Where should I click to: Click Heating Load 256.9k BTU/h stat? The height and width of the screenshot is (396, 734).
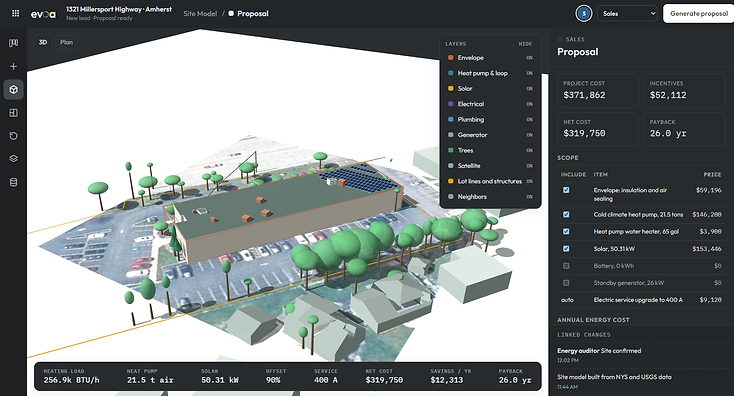(x=72, y=376)
